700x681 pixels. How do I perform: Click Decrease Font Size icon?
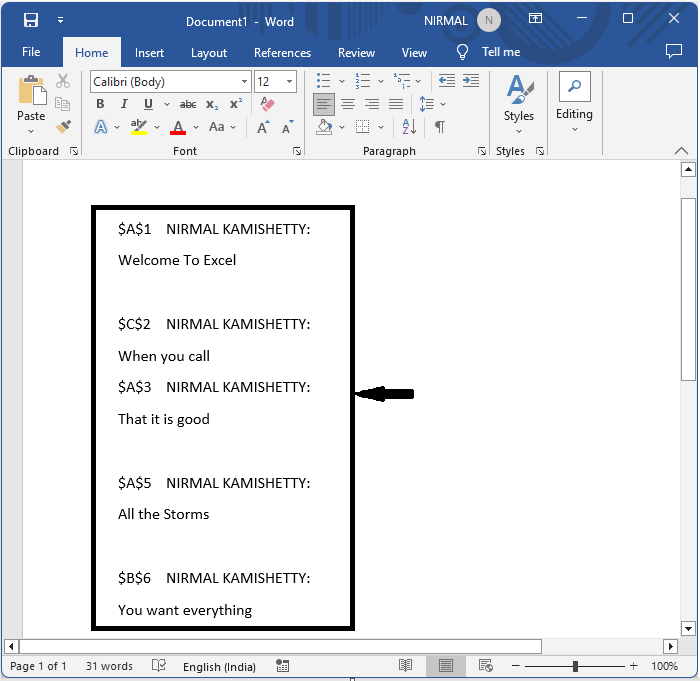(288, 127)
